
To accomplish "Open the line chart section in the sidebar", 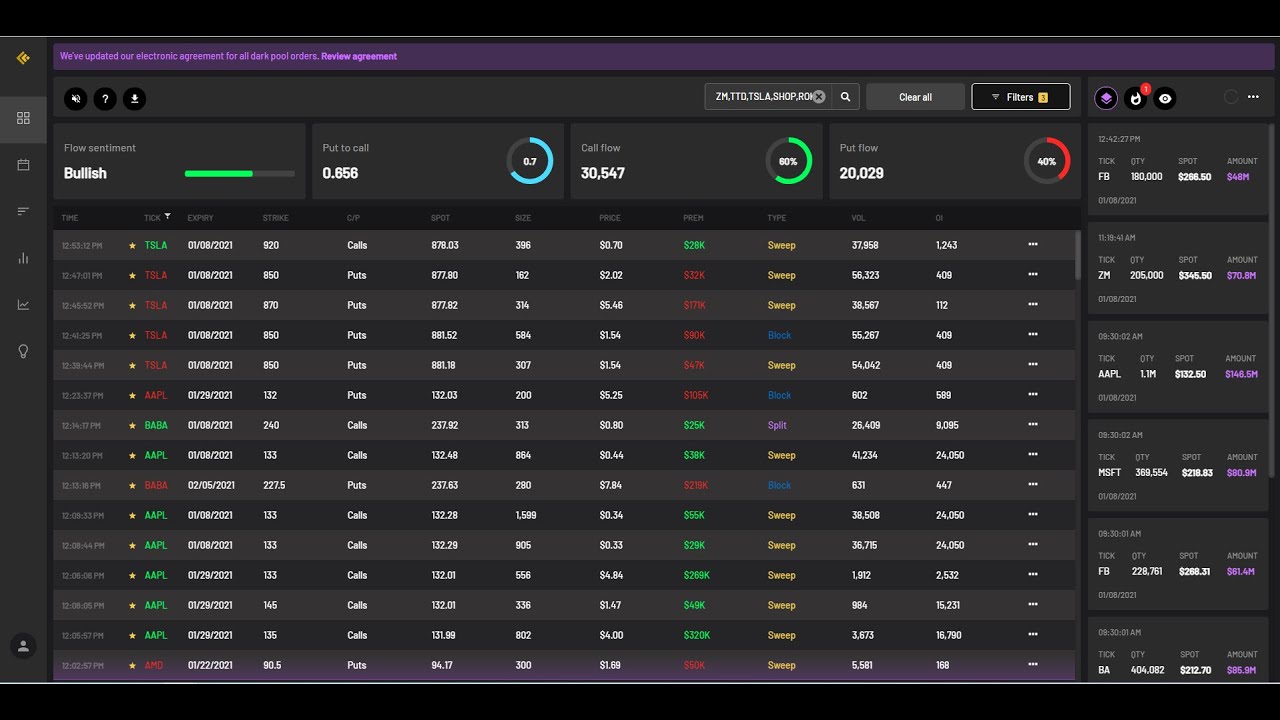I will point(23,305).
